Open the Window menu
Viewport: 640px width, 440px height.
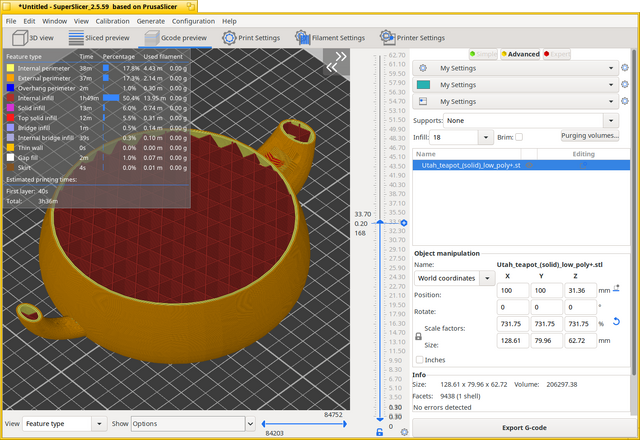(54, 21)
